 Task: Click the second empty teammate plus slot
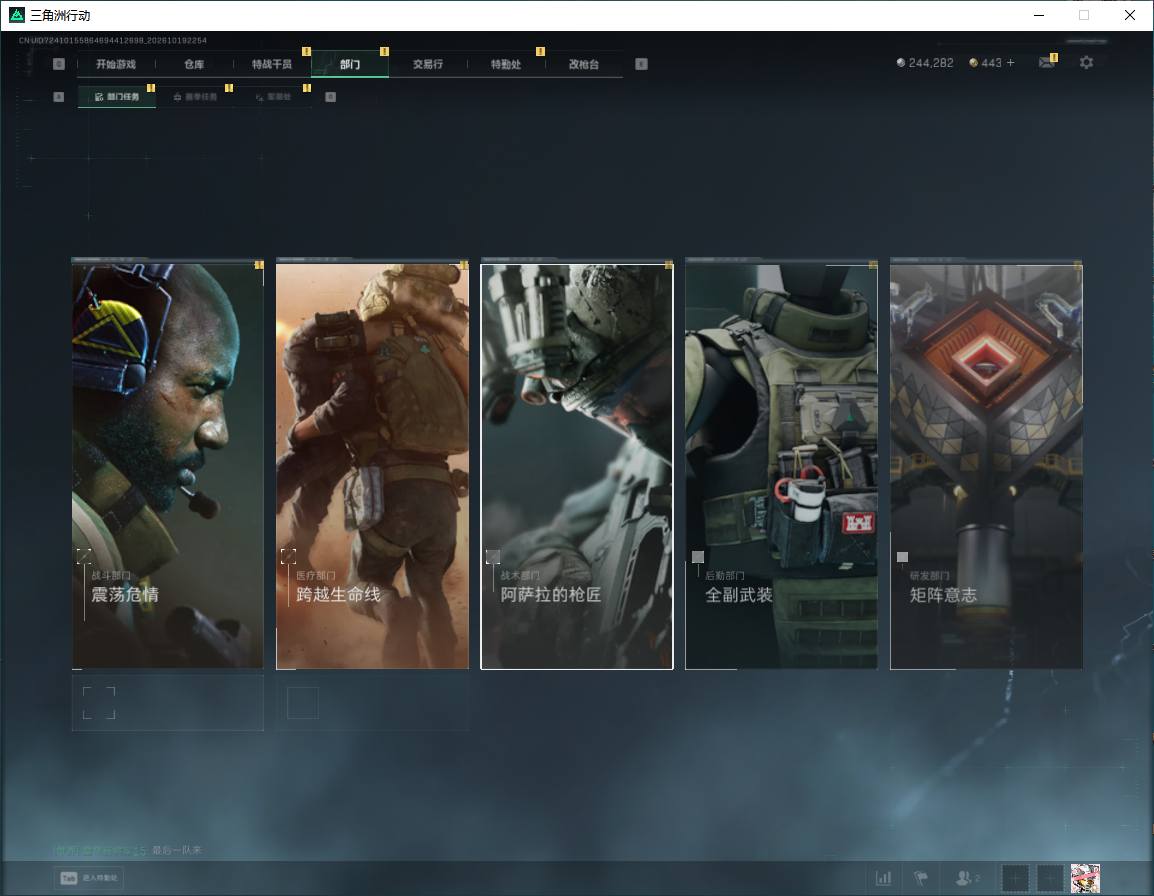pos(1050,878)
